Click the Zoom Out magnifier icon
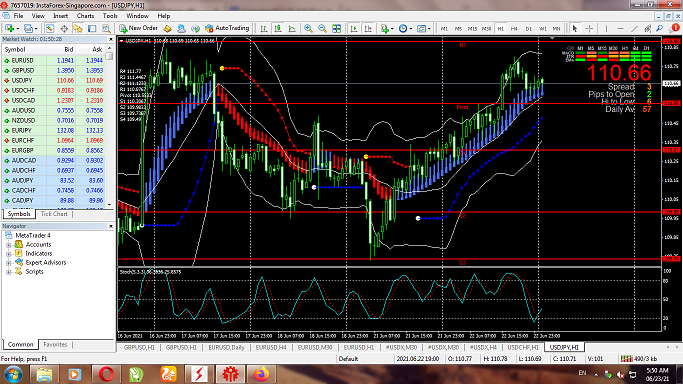The image size is (683, 384). pos(322,28)
